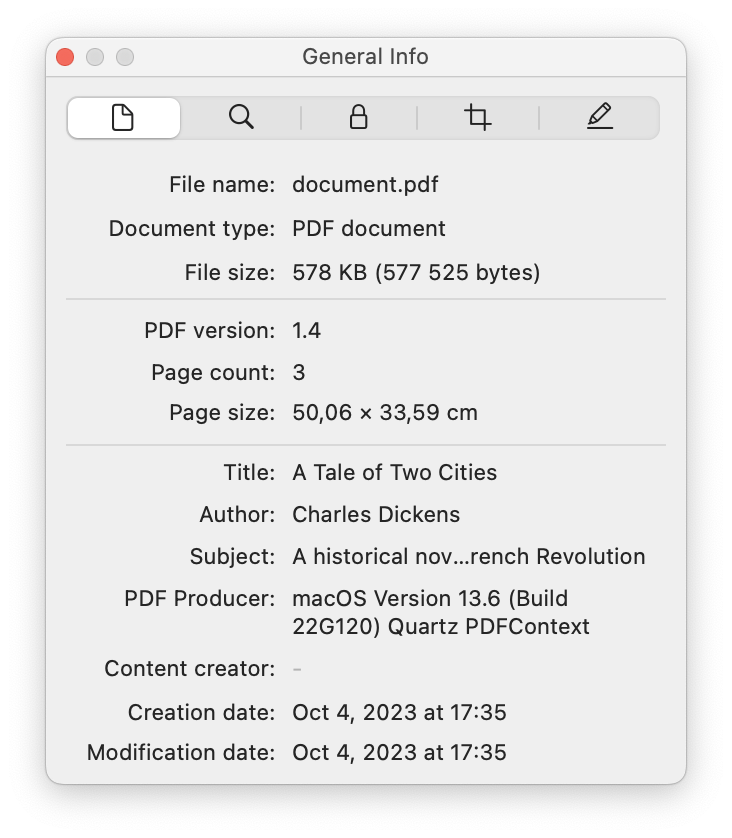Viewport: 732px width, 838px height.
Task: Click page size '50,06 × 33,59 cm'
Action: 385,413
